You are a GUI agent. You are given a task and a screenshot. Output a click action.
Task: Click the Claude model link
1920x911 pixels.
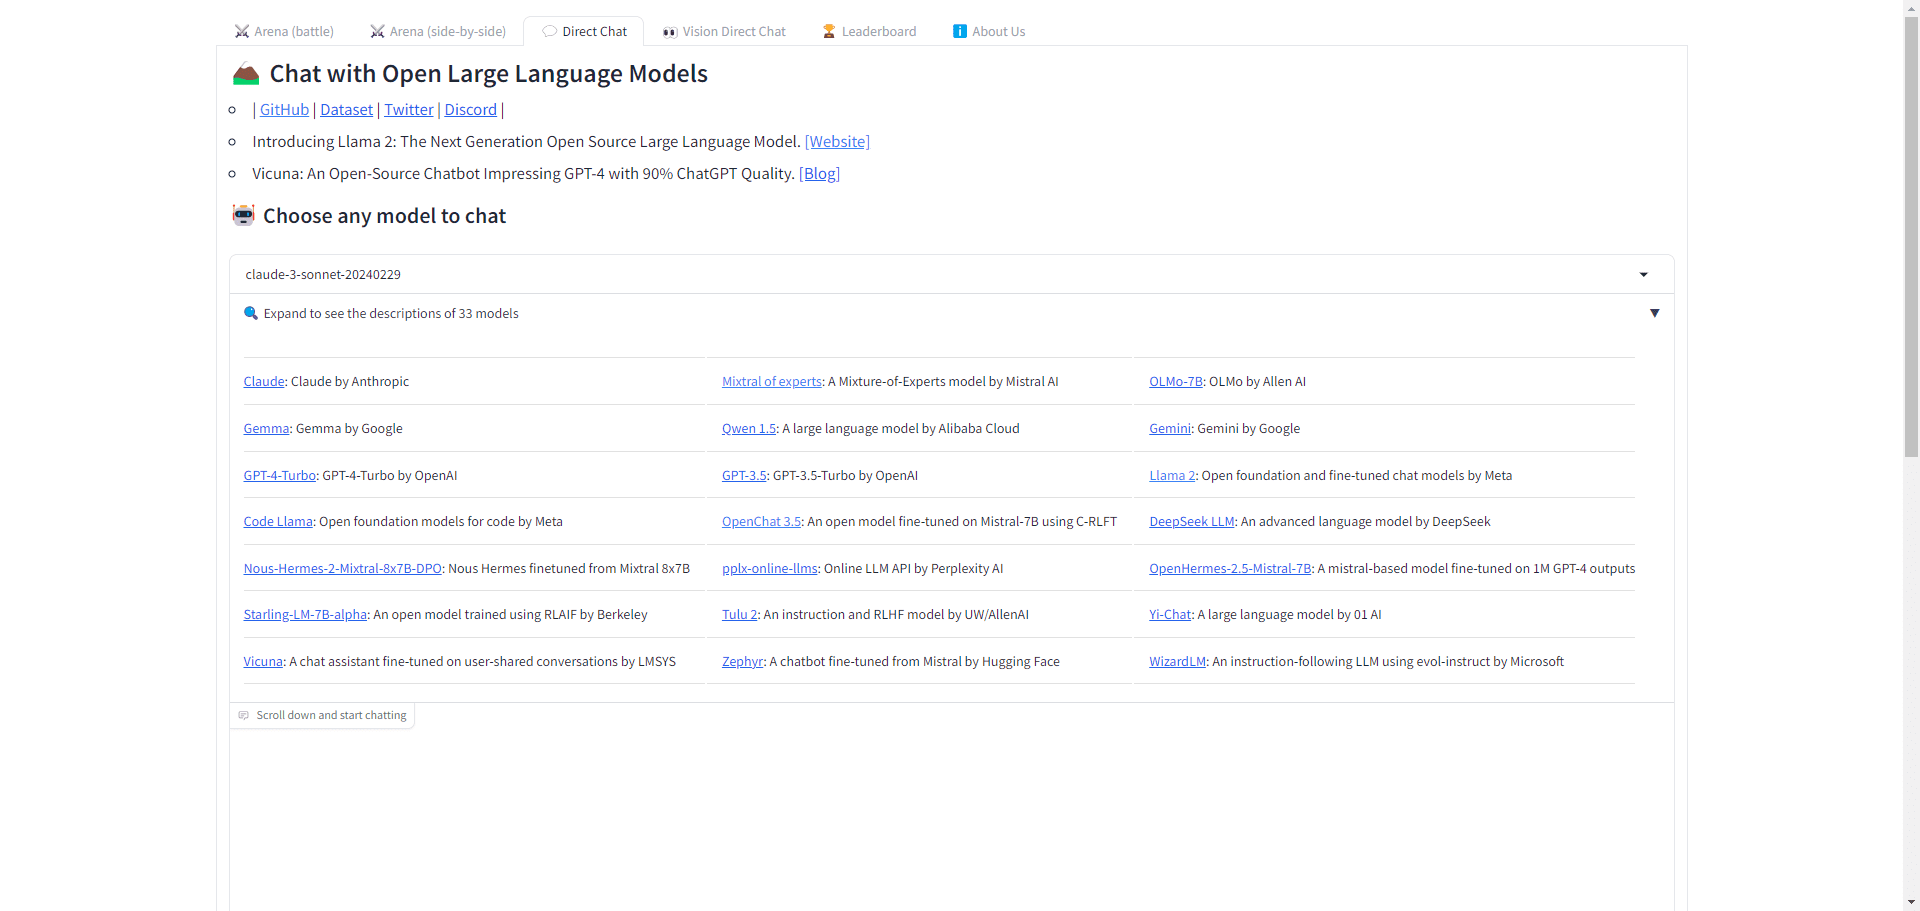pyautogui.click(x=264, y=382)
